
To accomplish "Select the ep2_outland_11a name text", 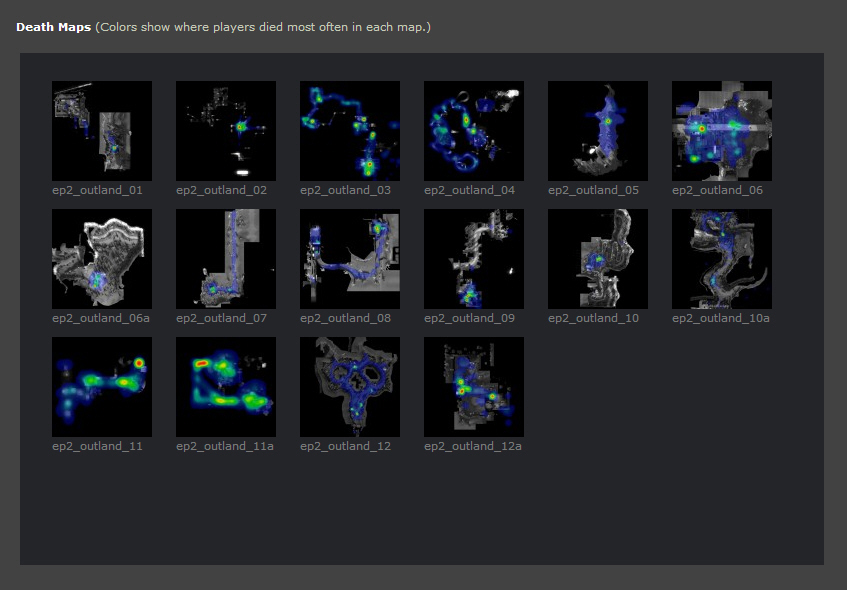I will 225,446.
